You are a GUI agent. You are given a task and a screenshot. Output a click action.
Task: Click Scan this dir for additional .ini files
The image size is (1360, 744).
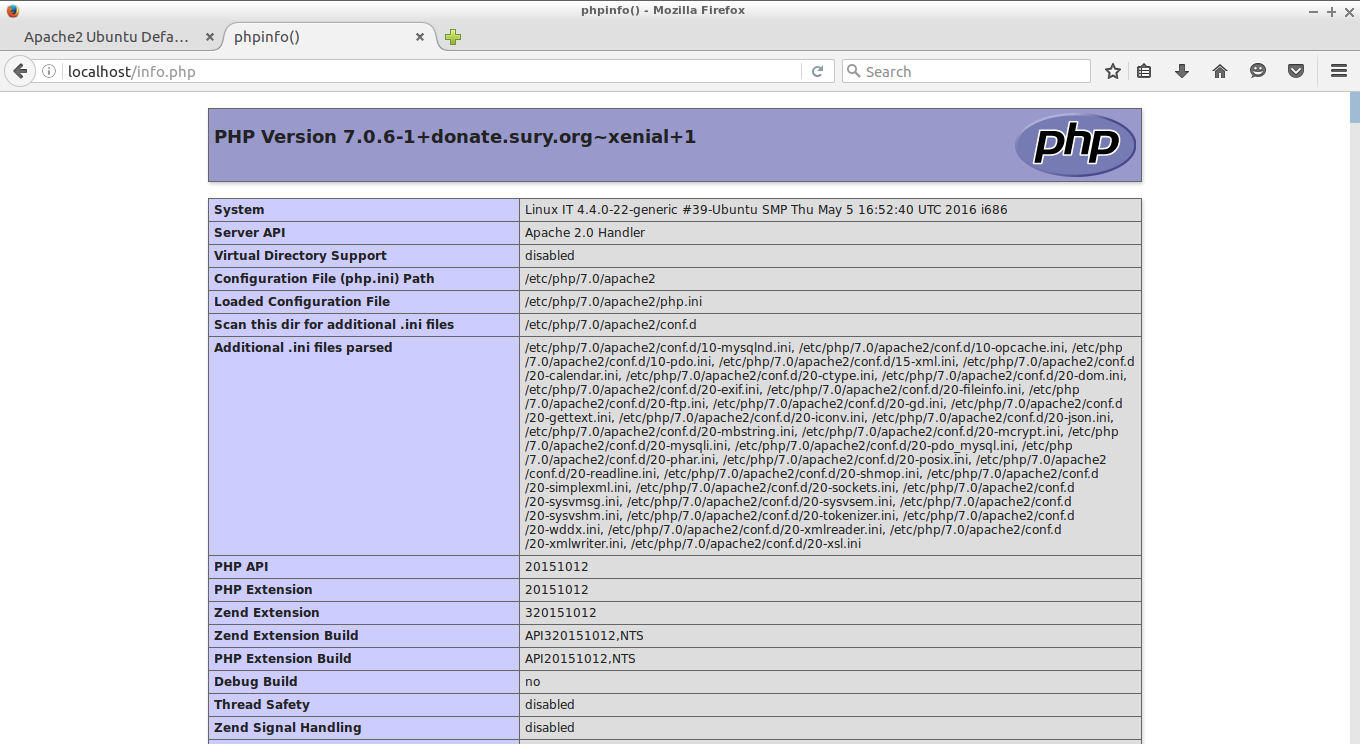334,325
